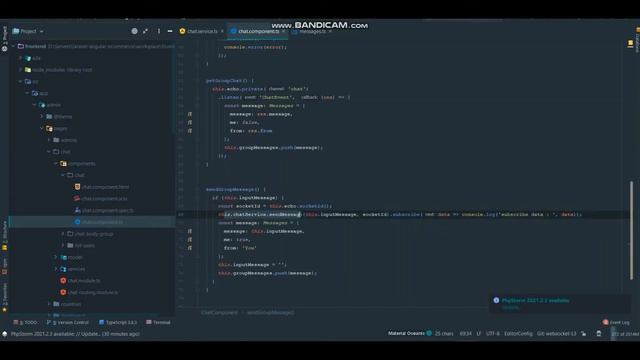Viewport: 640px width, 360px height.
Task: Click the Angular icon of chat.module.ts
Action: (x=63, y=281)
